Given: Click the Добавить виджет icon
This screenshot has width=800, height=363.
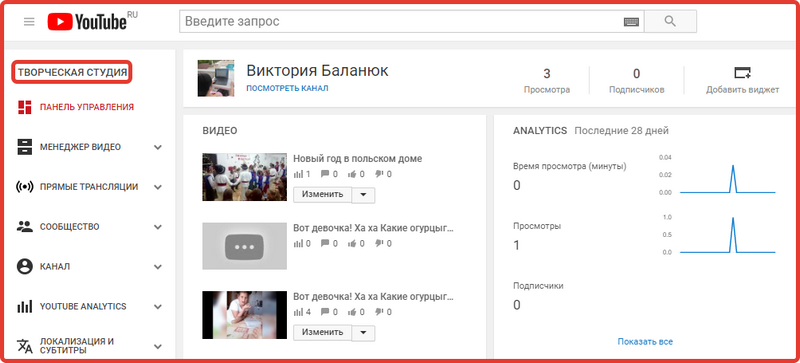Looking at the screenshot, I should pyautogui.click(x=742, y=73).
